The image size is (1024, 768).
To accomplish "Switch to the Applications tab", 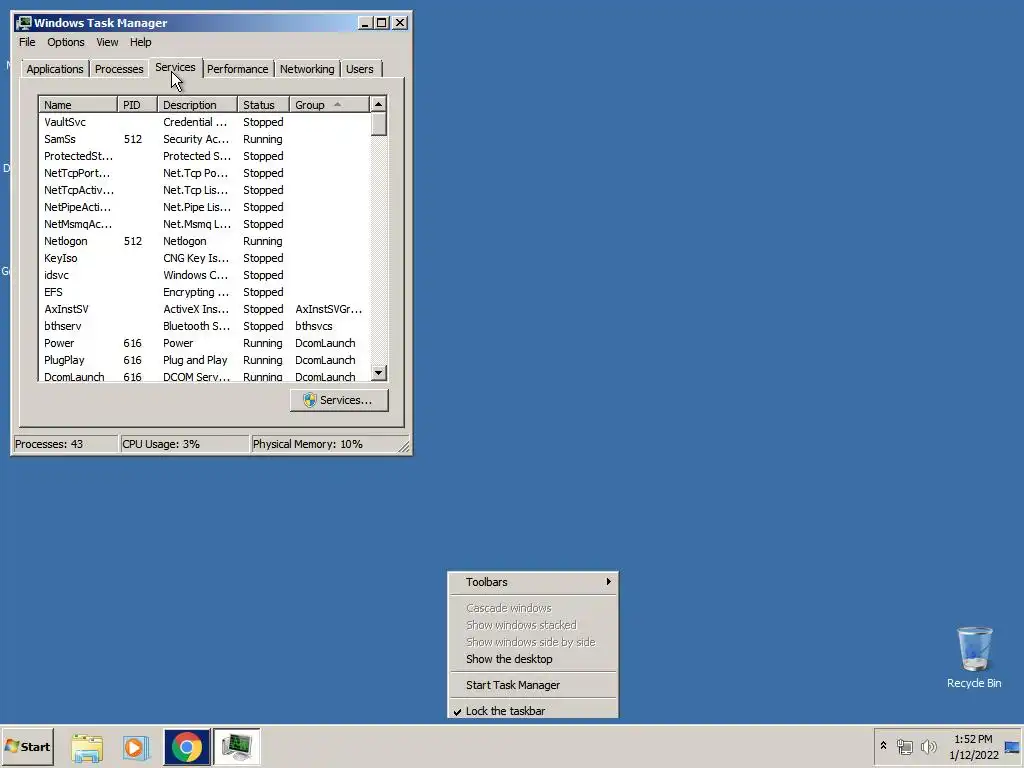I will [x=55, y=69].
